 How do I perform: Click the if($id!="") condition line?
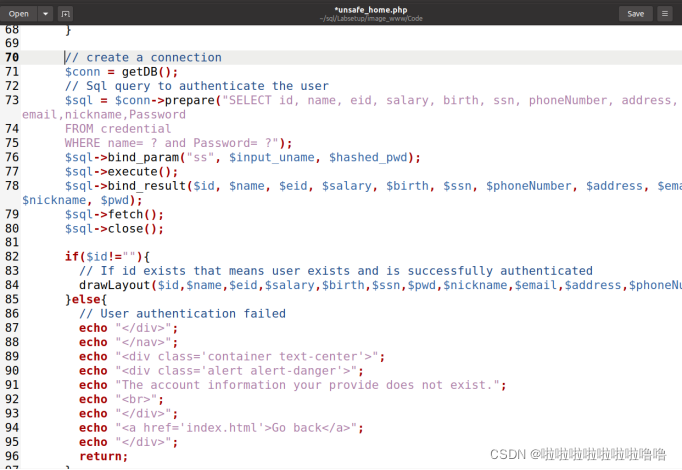[107, 257]
